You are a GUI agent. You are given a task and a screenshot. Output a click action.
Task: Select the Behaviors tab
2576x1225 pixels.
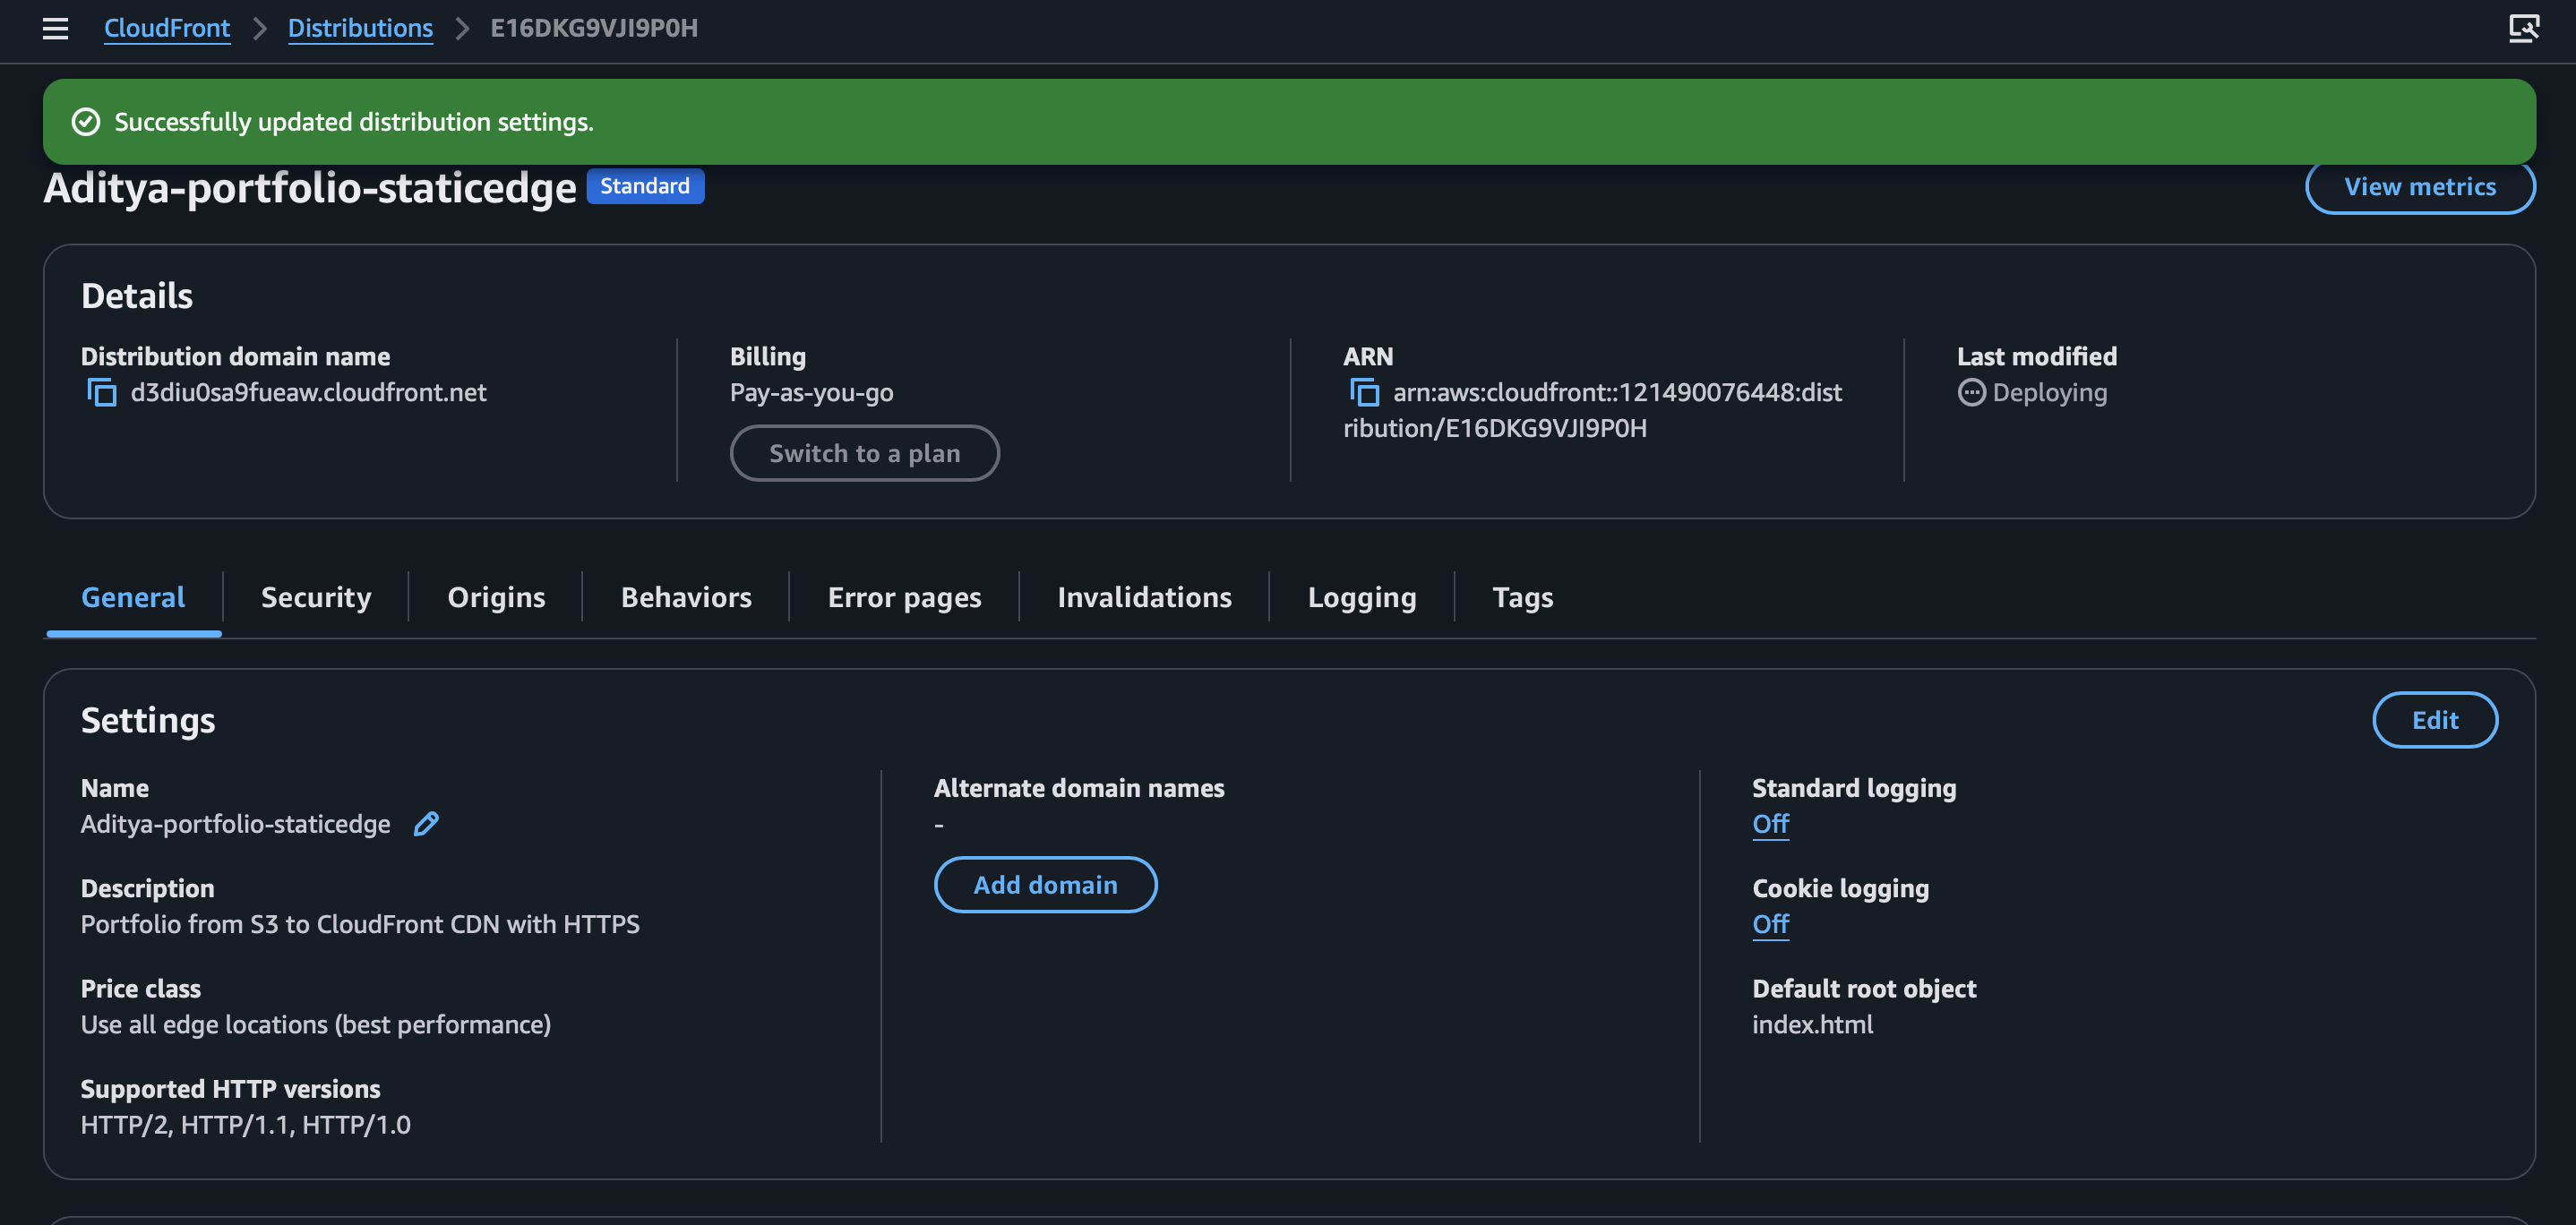tap(686, 597)
